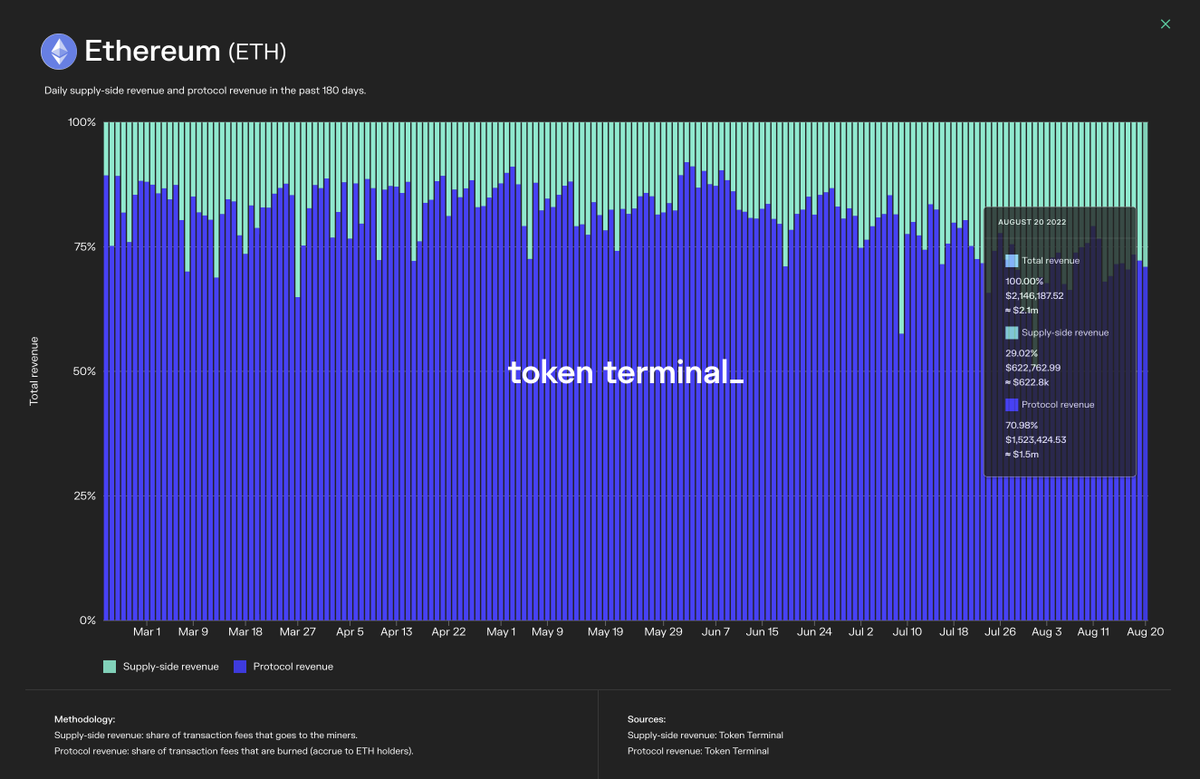
Task: Click the green legend marker for Supply-side revenue
Action: pyautogui.click(x=108, y=666)
